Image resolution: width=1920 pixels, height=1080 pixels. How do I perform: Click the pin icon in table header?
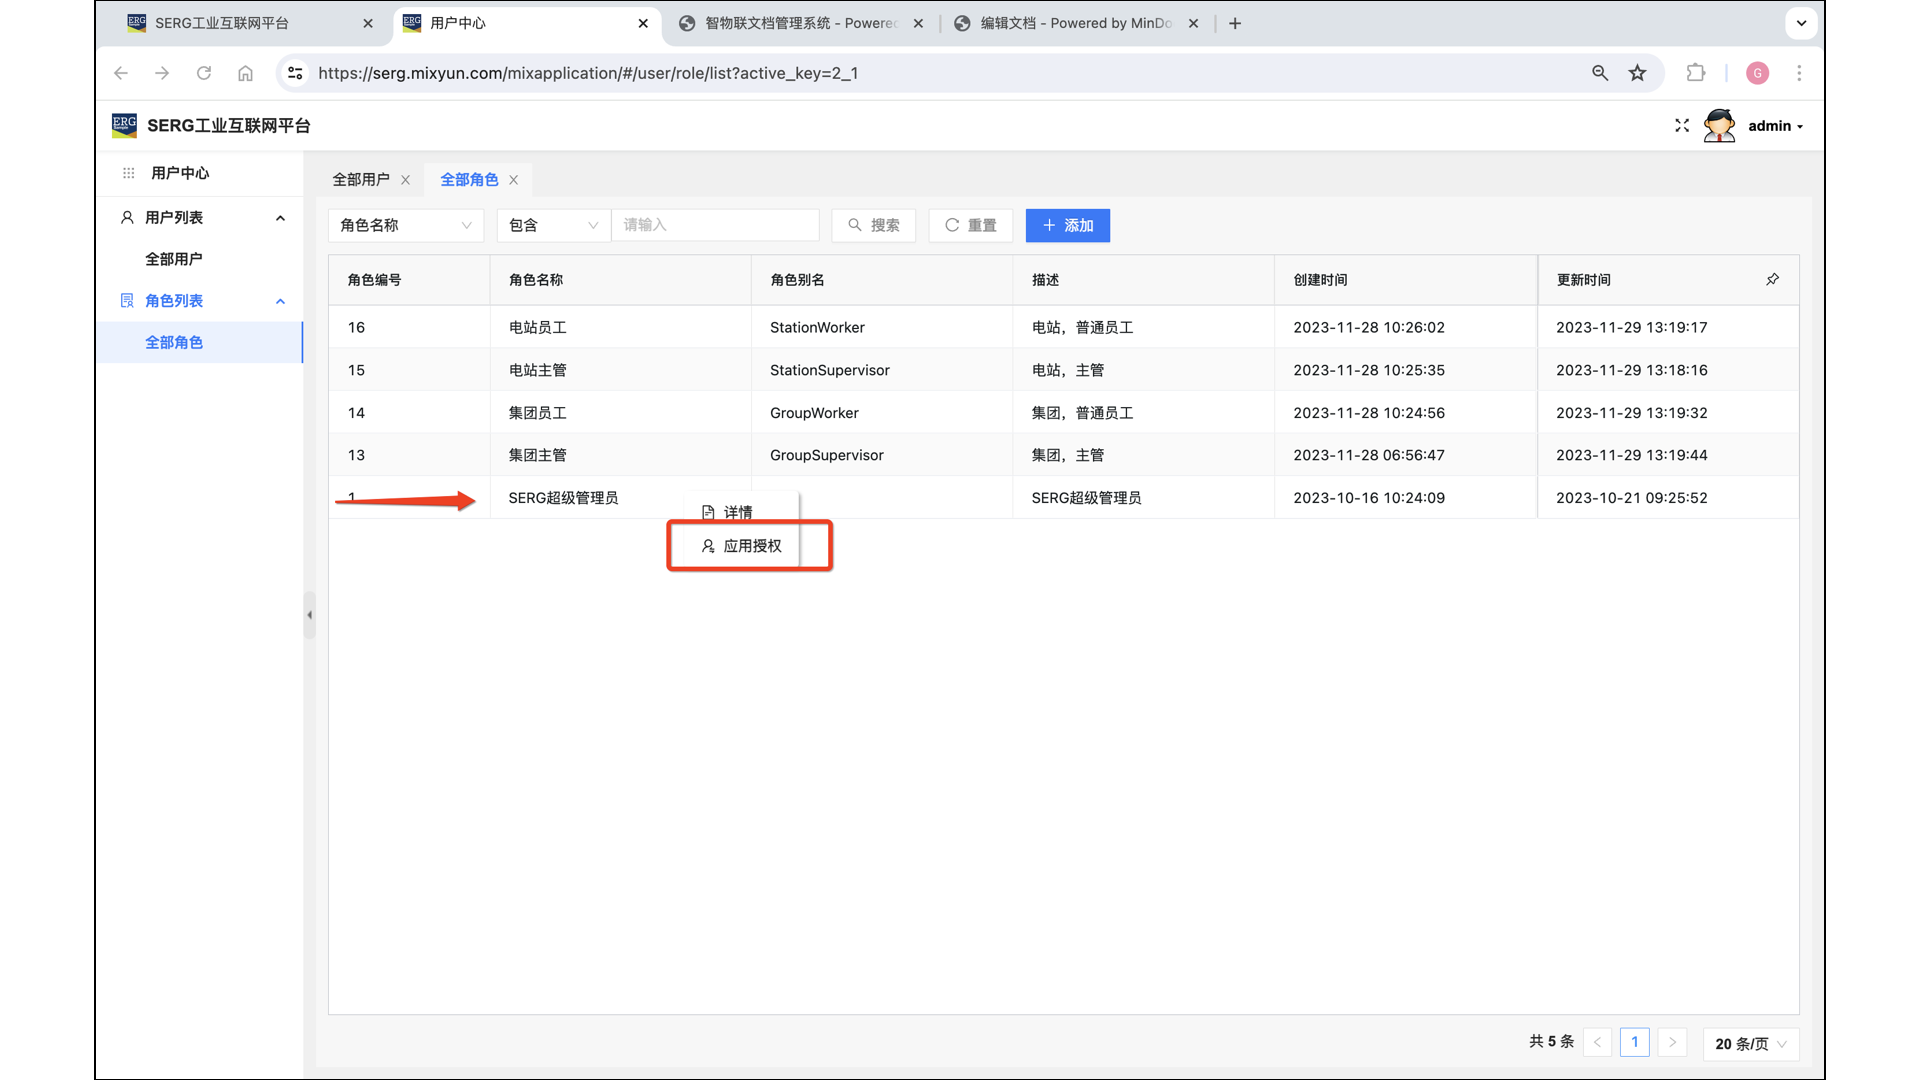coord(1772,280)
